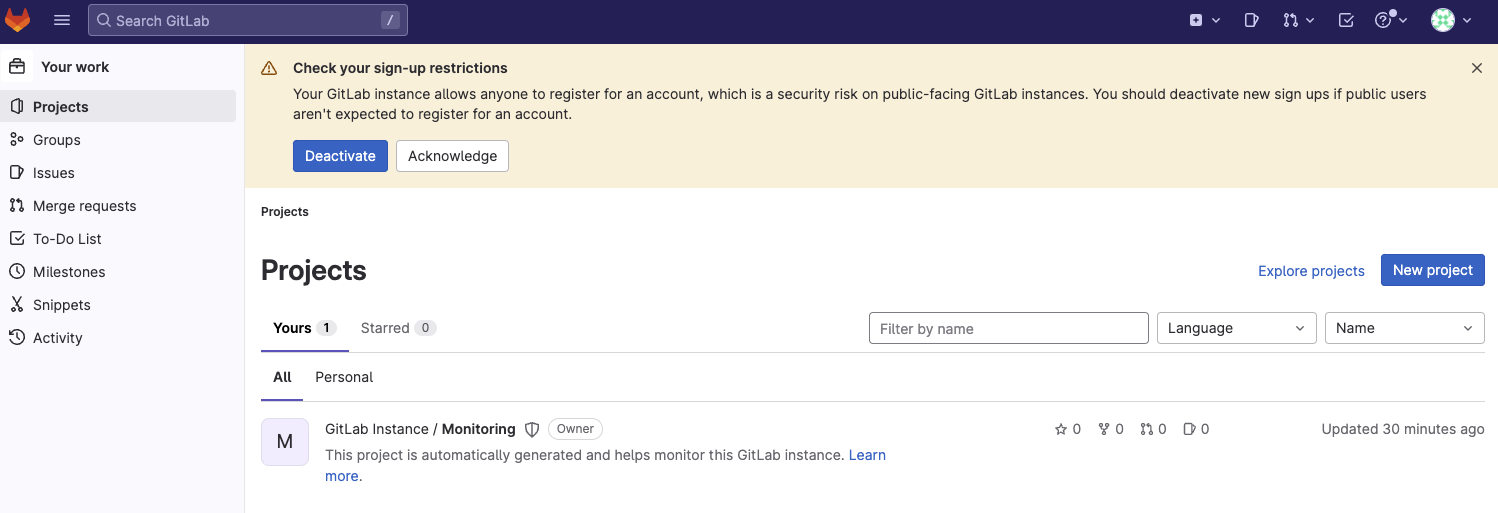Viewport: 1498px width, 513px height.
Task: Open Snippets in the sidebar
Action: click(x=118, y=305)
